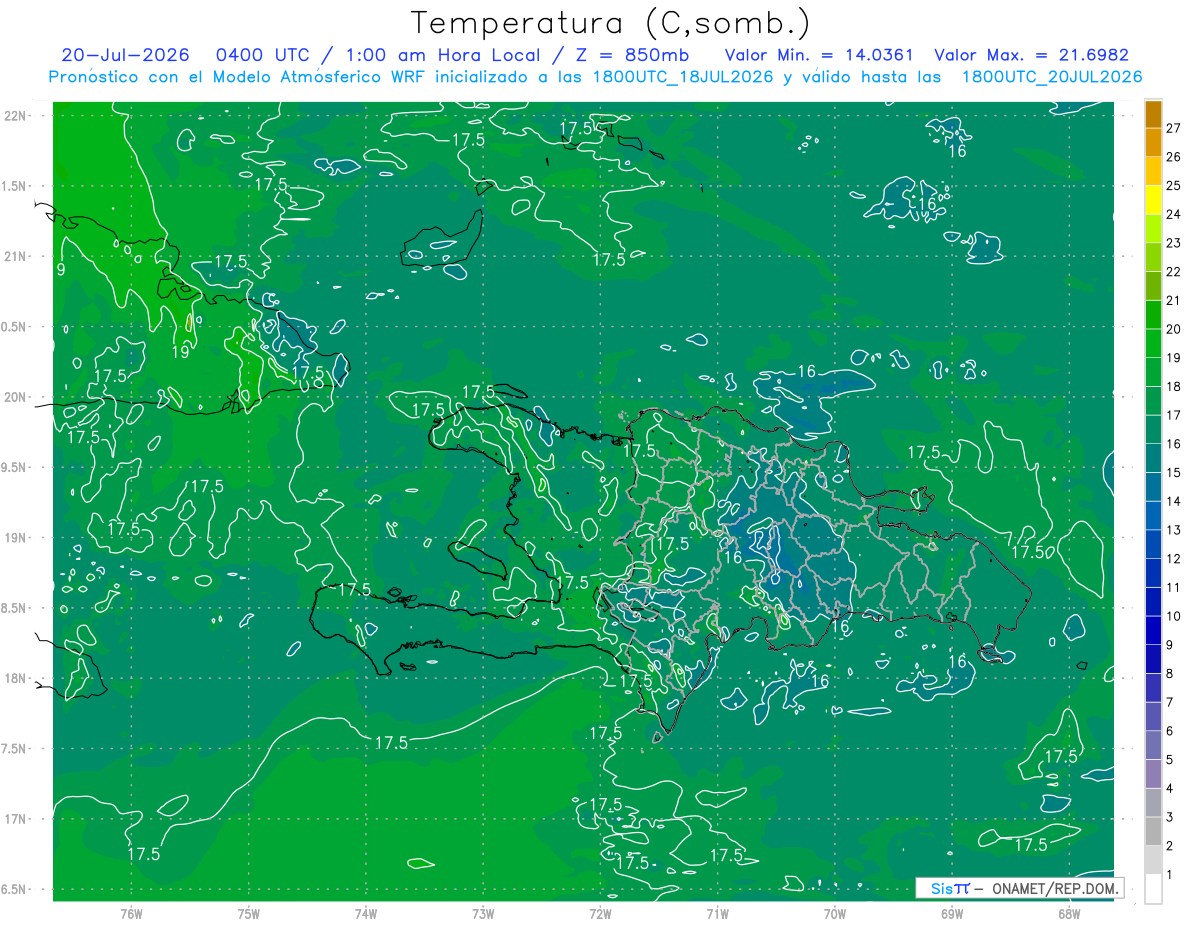The image size is (1200, 927).
Task: Click the '19N' latitude axis label
Action: (17, 538)
